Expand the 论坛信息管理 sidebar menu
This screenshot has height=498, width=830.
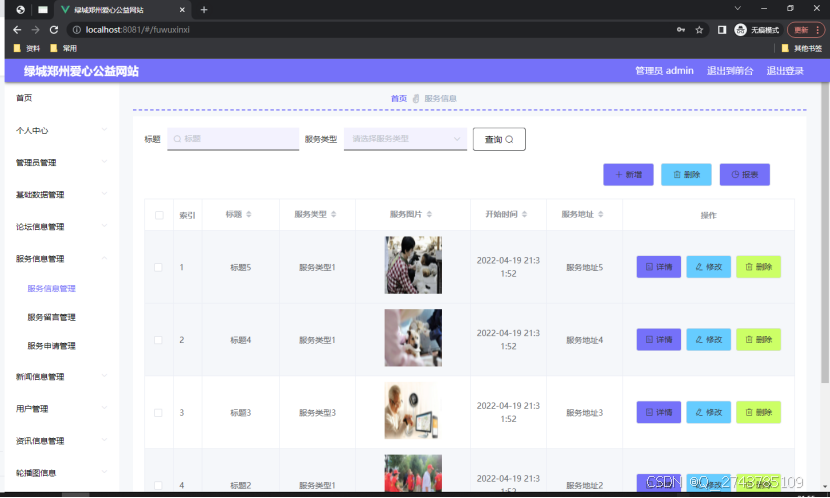coord(61,227)
